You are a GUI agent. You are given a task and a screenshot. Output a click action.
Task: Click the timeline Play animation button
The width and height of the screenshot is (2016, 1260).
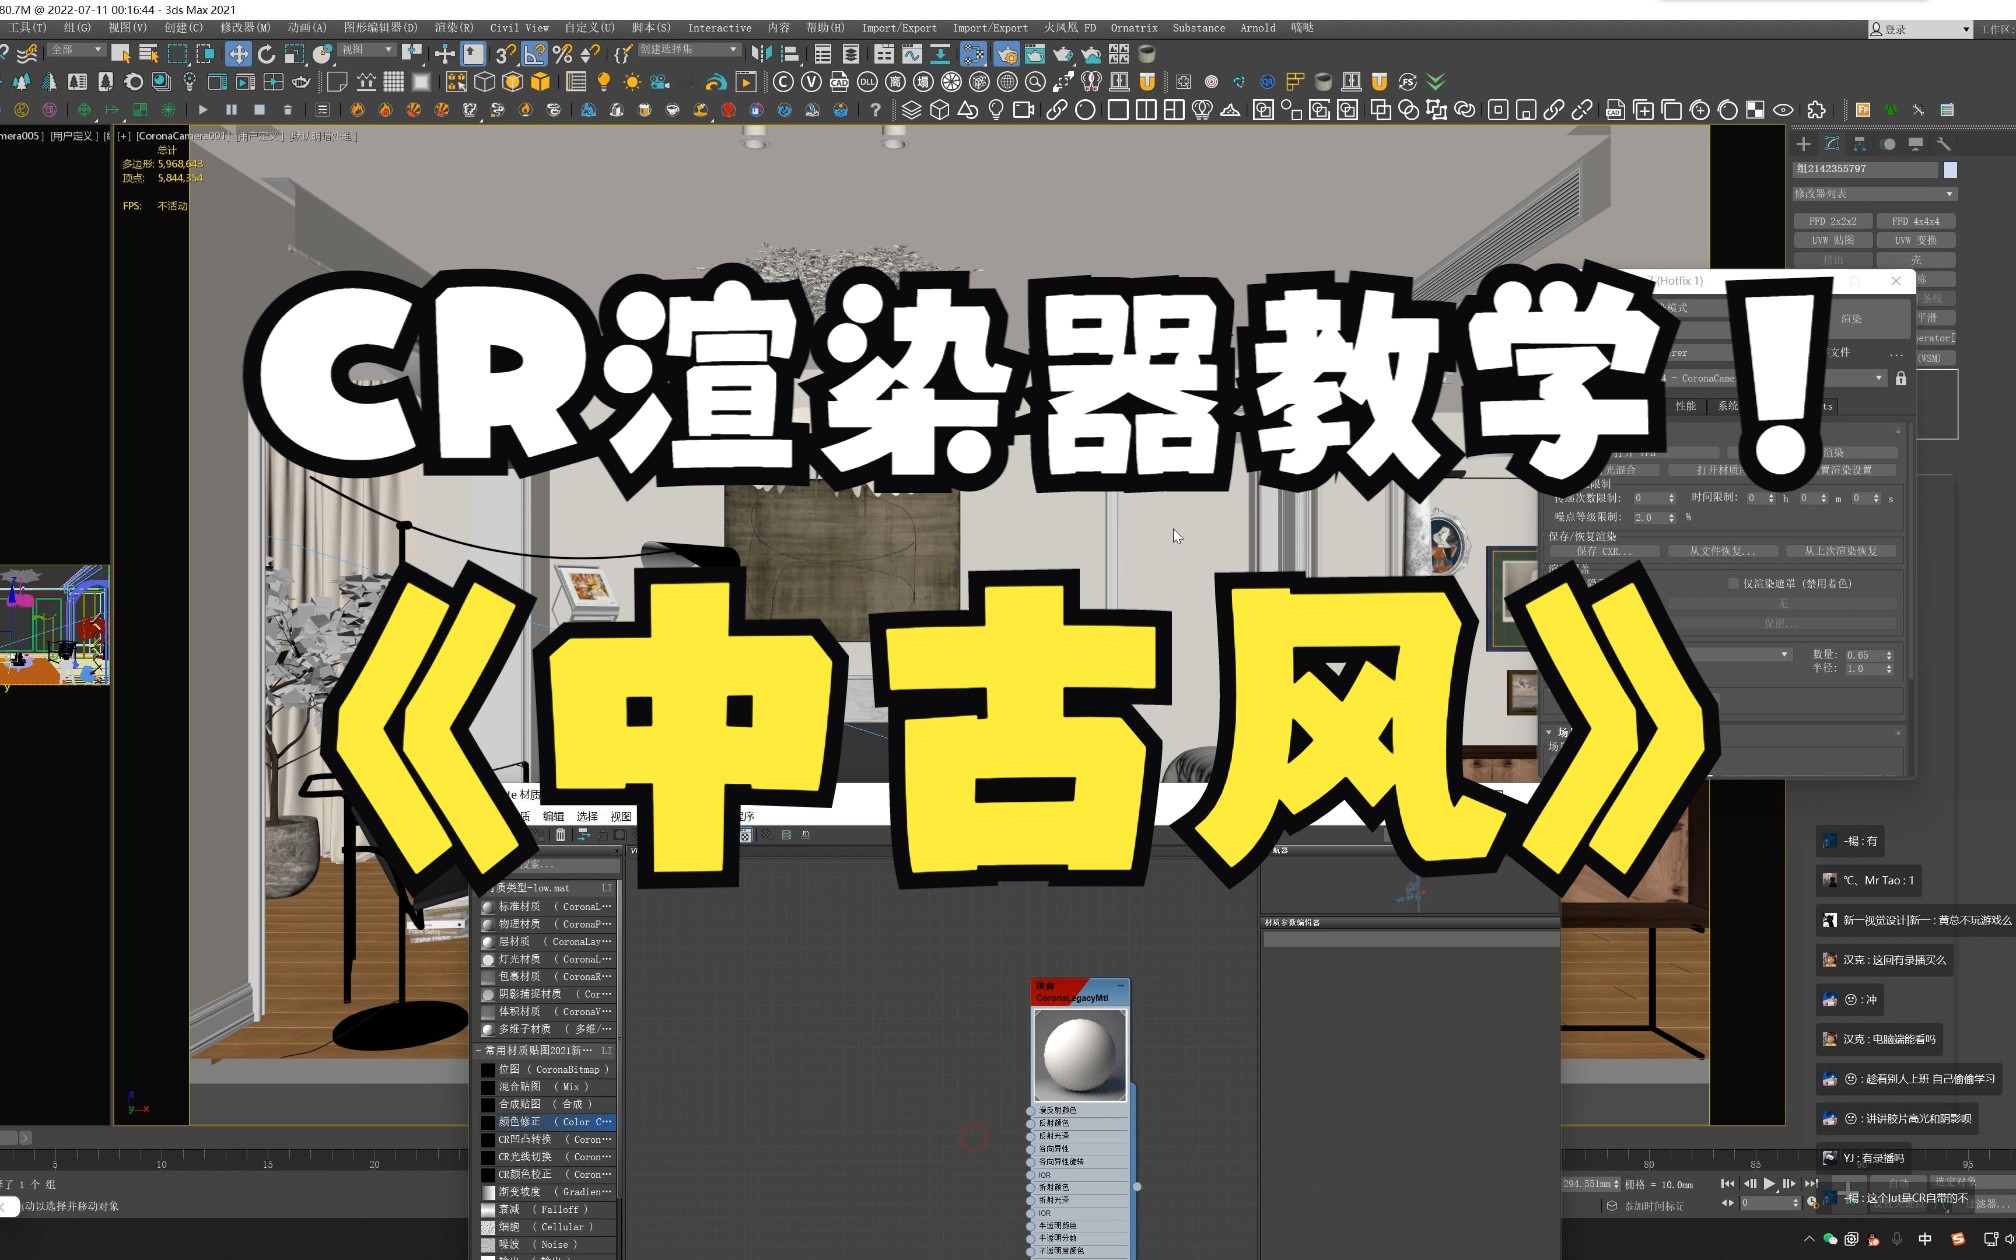(1769, 1183)
